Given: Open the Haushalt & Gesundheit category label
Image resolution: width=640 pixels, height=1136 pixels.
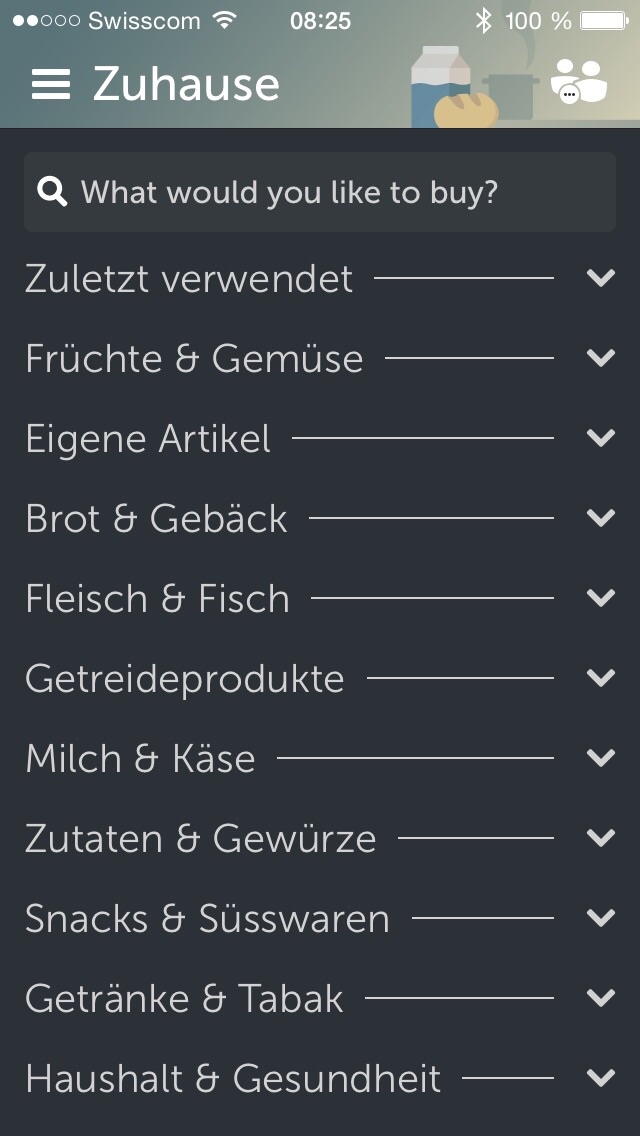Looking at the screenshot, I should tap(233, 1079).
